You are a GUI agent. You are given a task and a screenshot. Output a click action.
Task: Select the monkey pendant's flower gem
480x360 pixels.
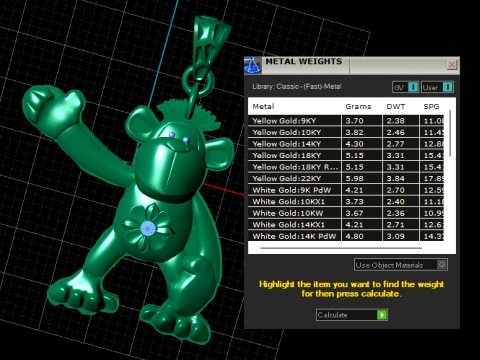point(148,228)
